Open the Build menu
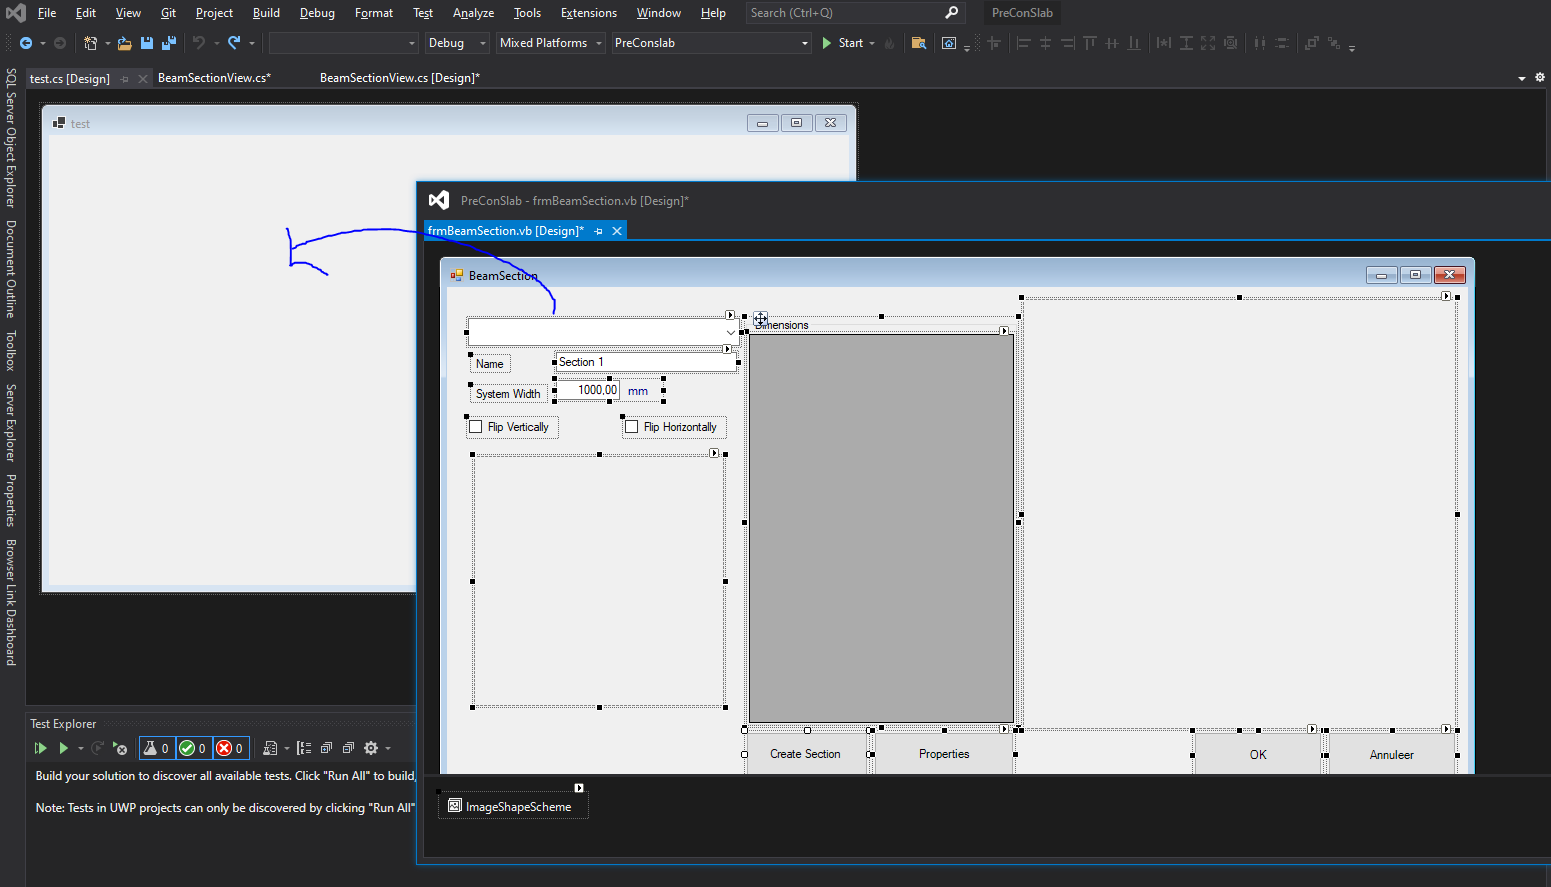The width and height of the screenshot is (1551, 887). click(266, 13)
